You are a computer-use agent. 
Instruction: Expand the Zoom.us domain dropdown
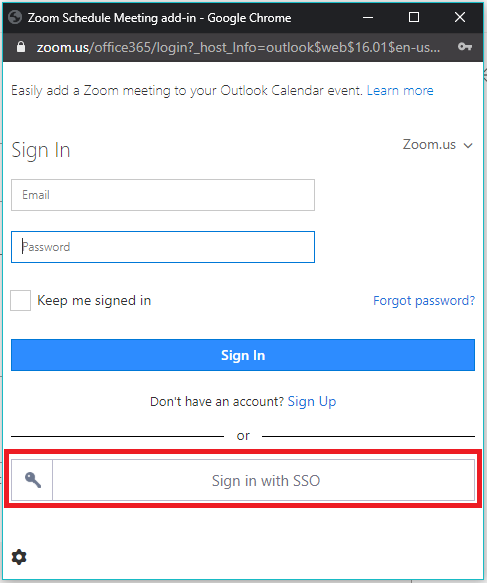pyautogui.click(x=438, y=145)
